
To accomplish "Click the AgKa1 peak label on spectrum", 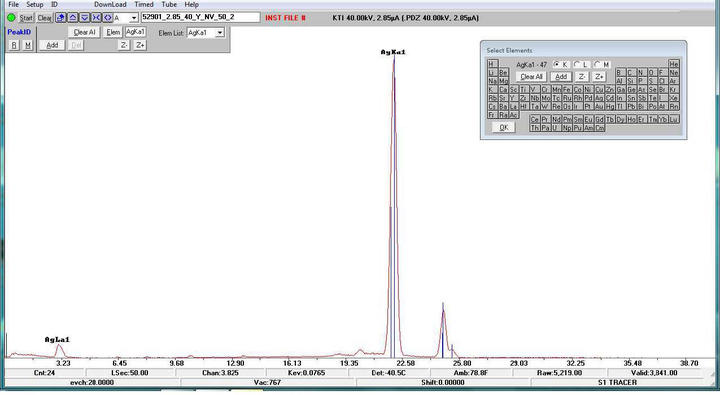I will 393,52.
